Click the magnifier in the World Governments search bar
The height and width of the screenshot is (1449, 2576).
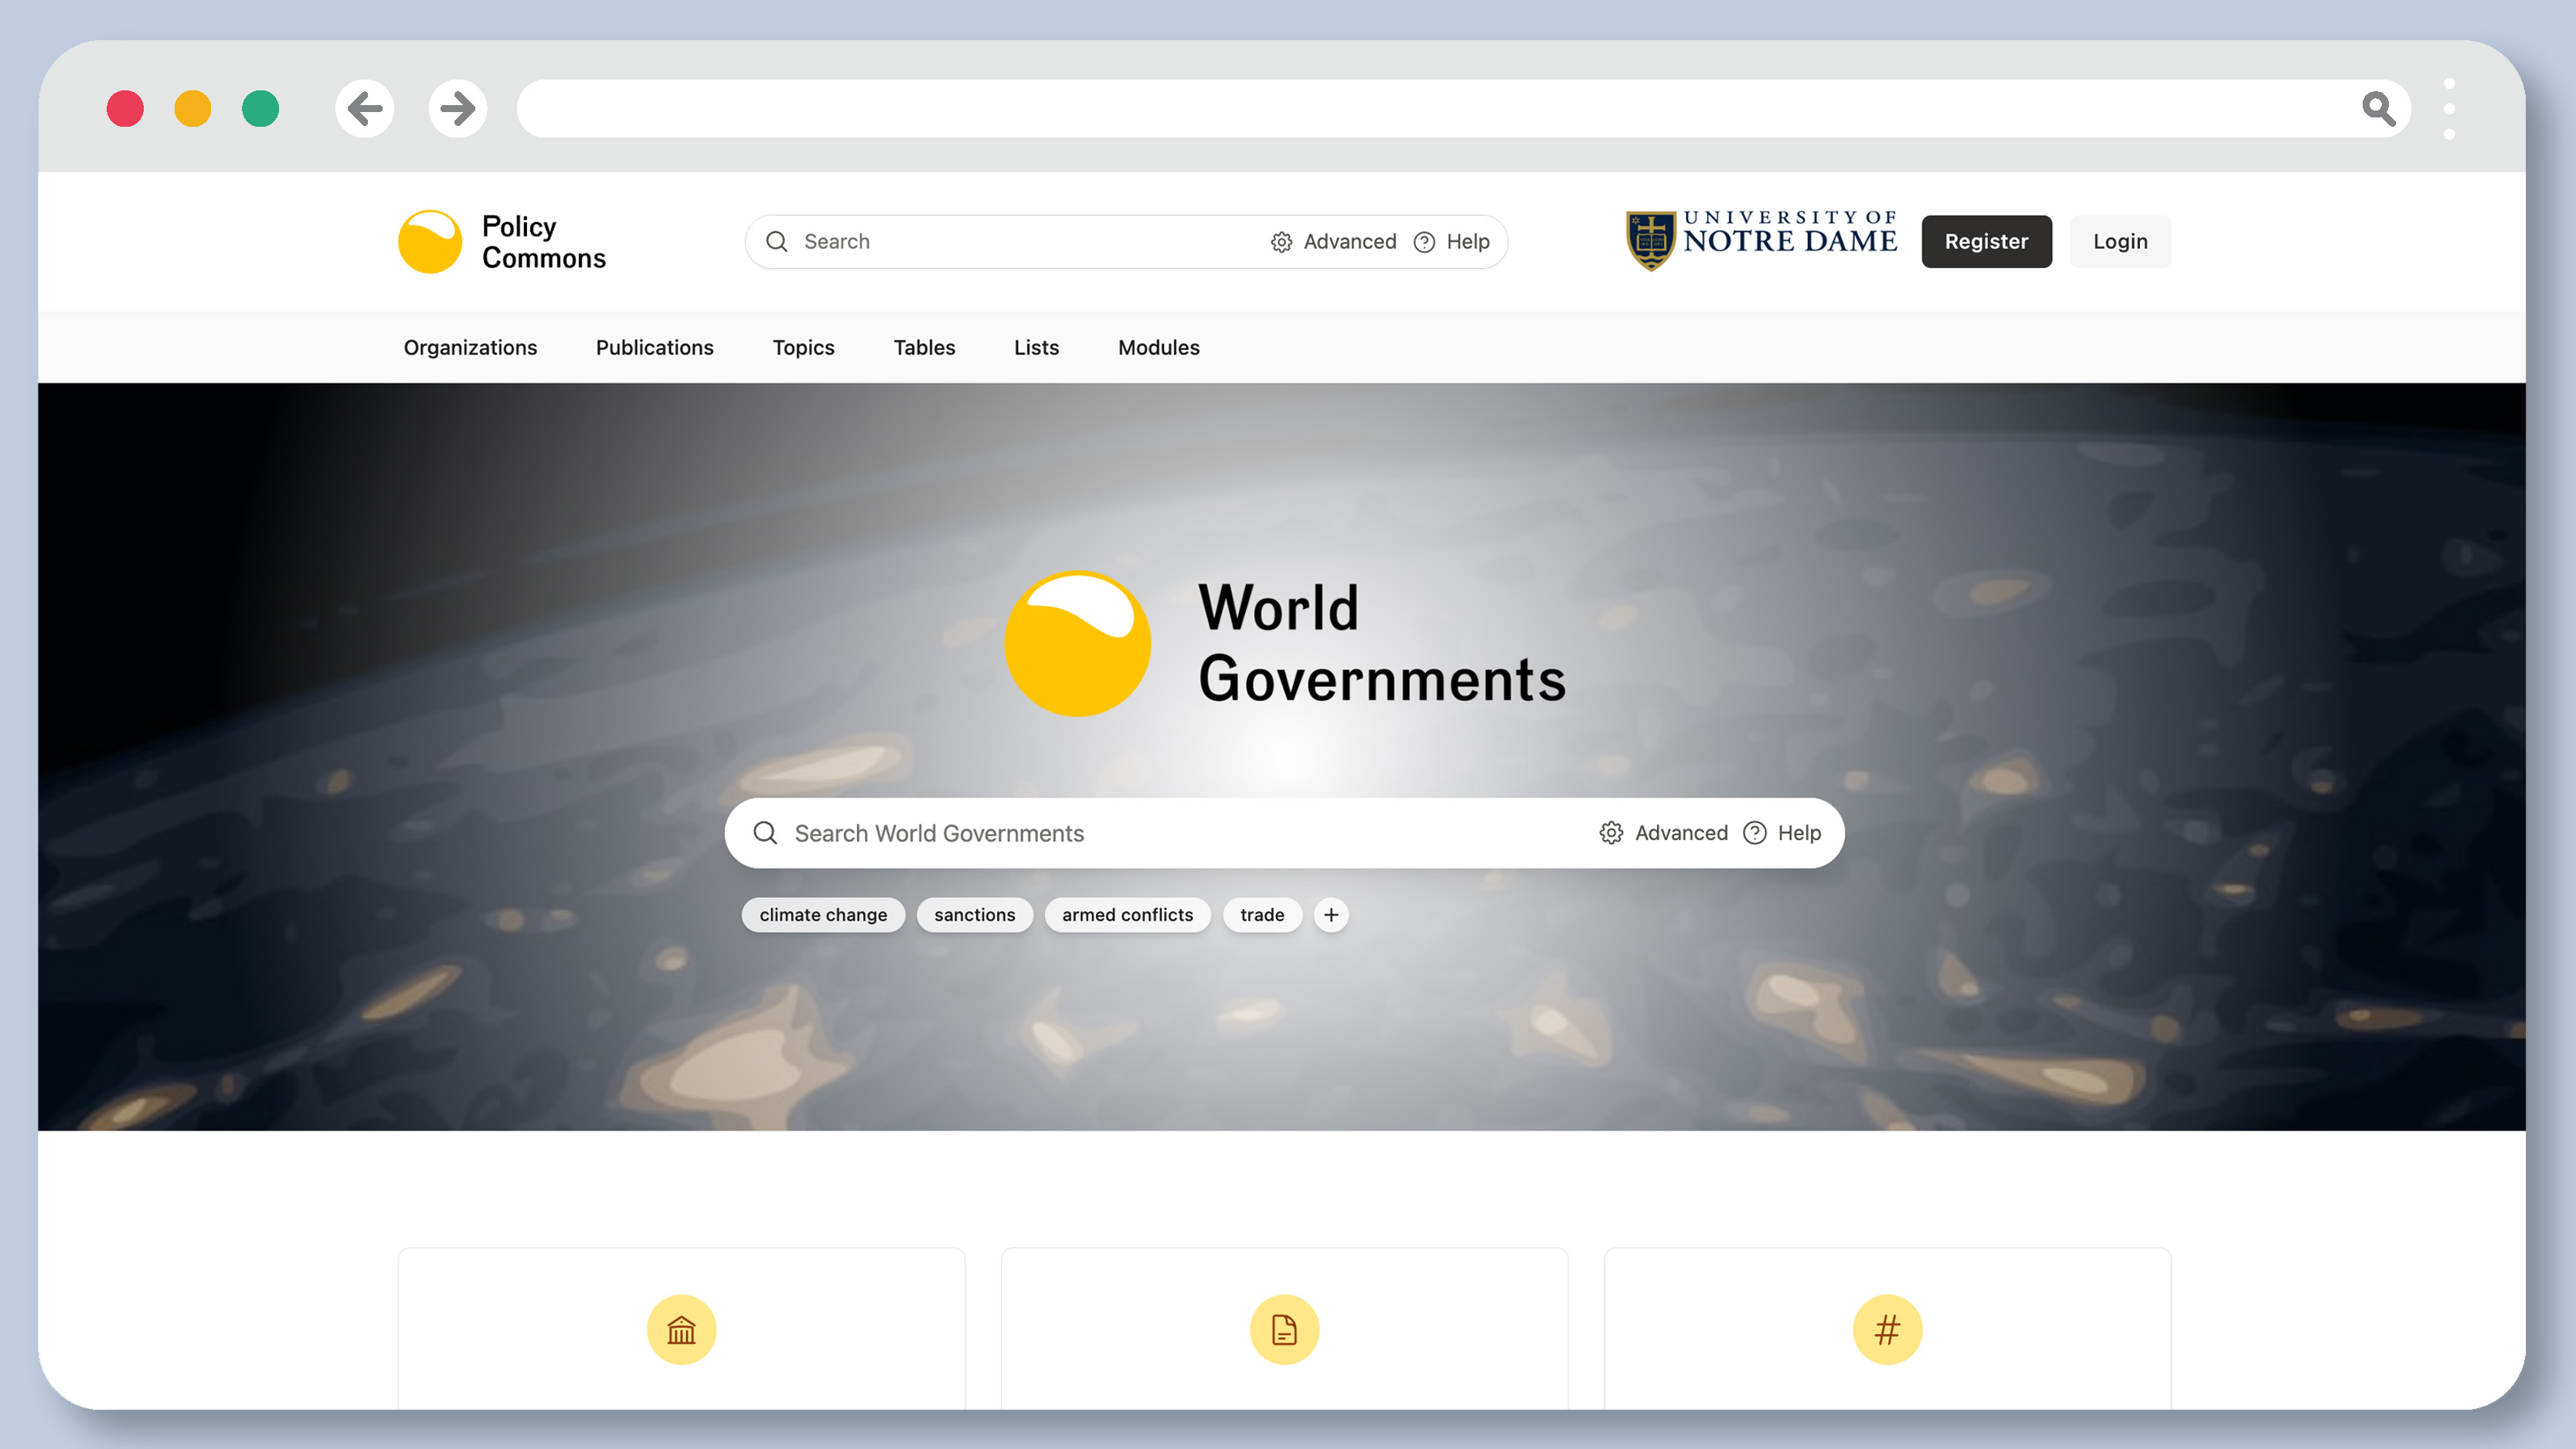(x=765, y=832)
